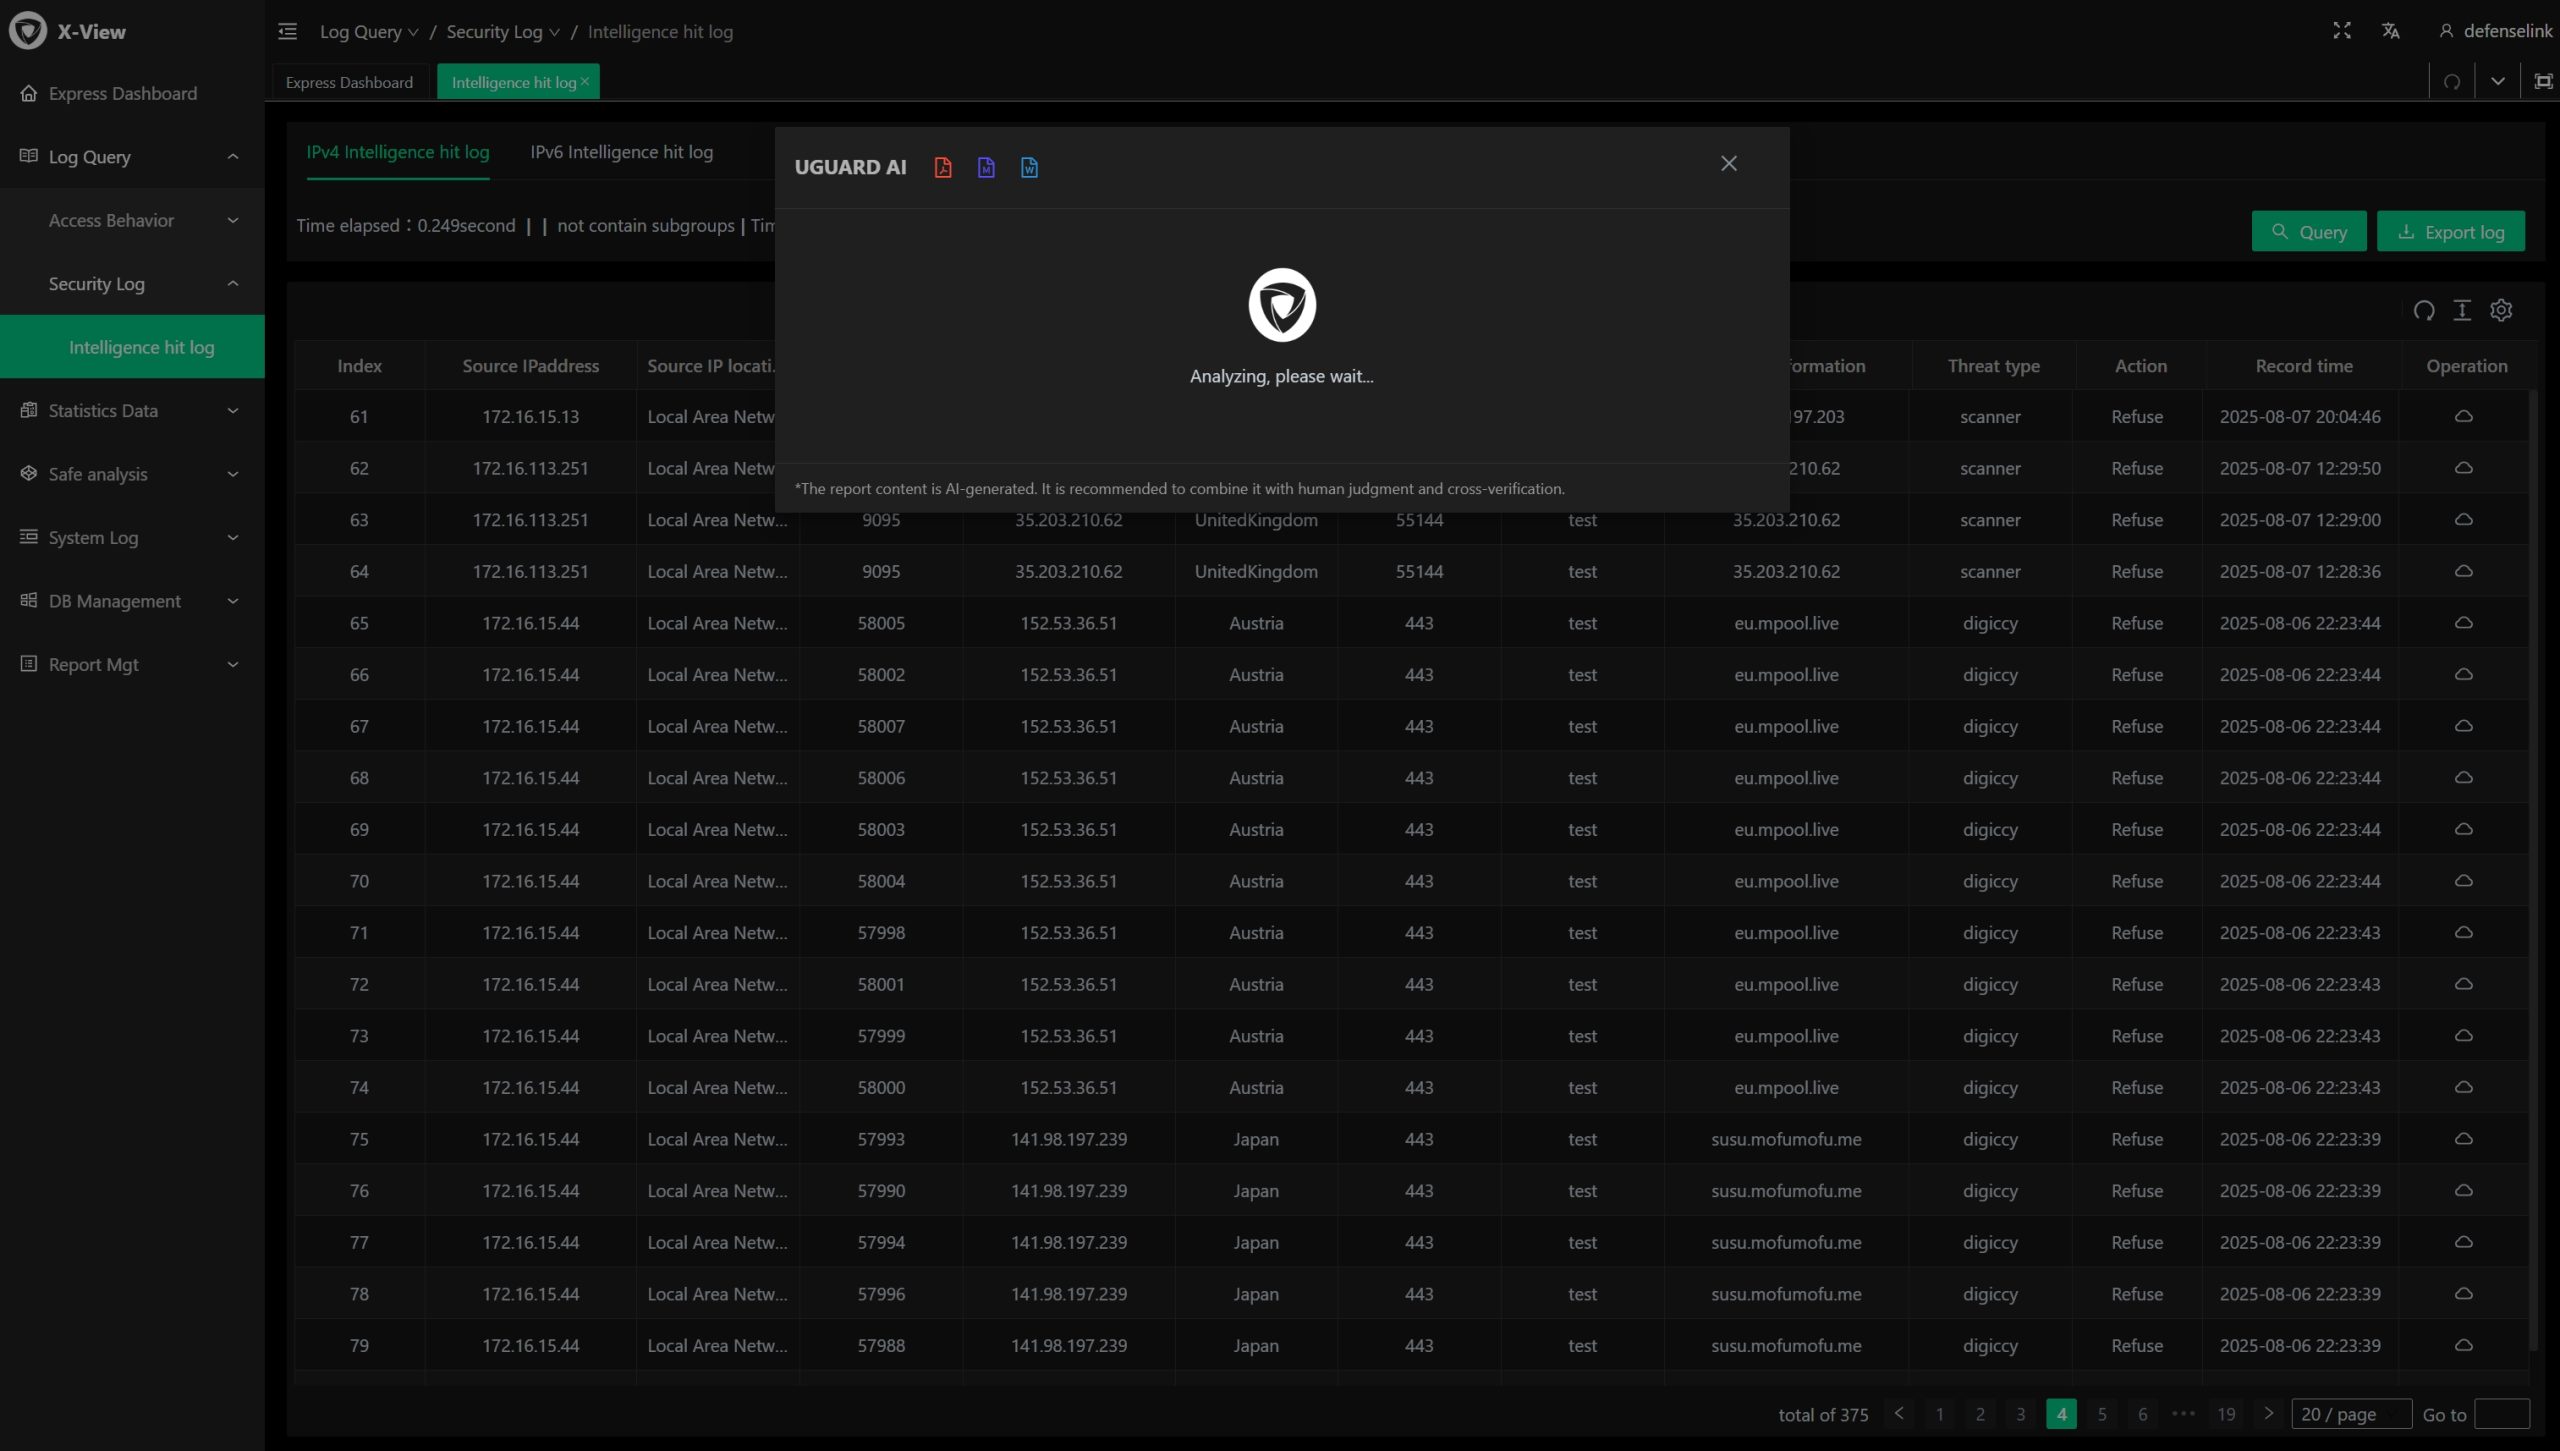Click the Go to page input
This screenshot has width=2560, height=1451.
point(2501,1414)
